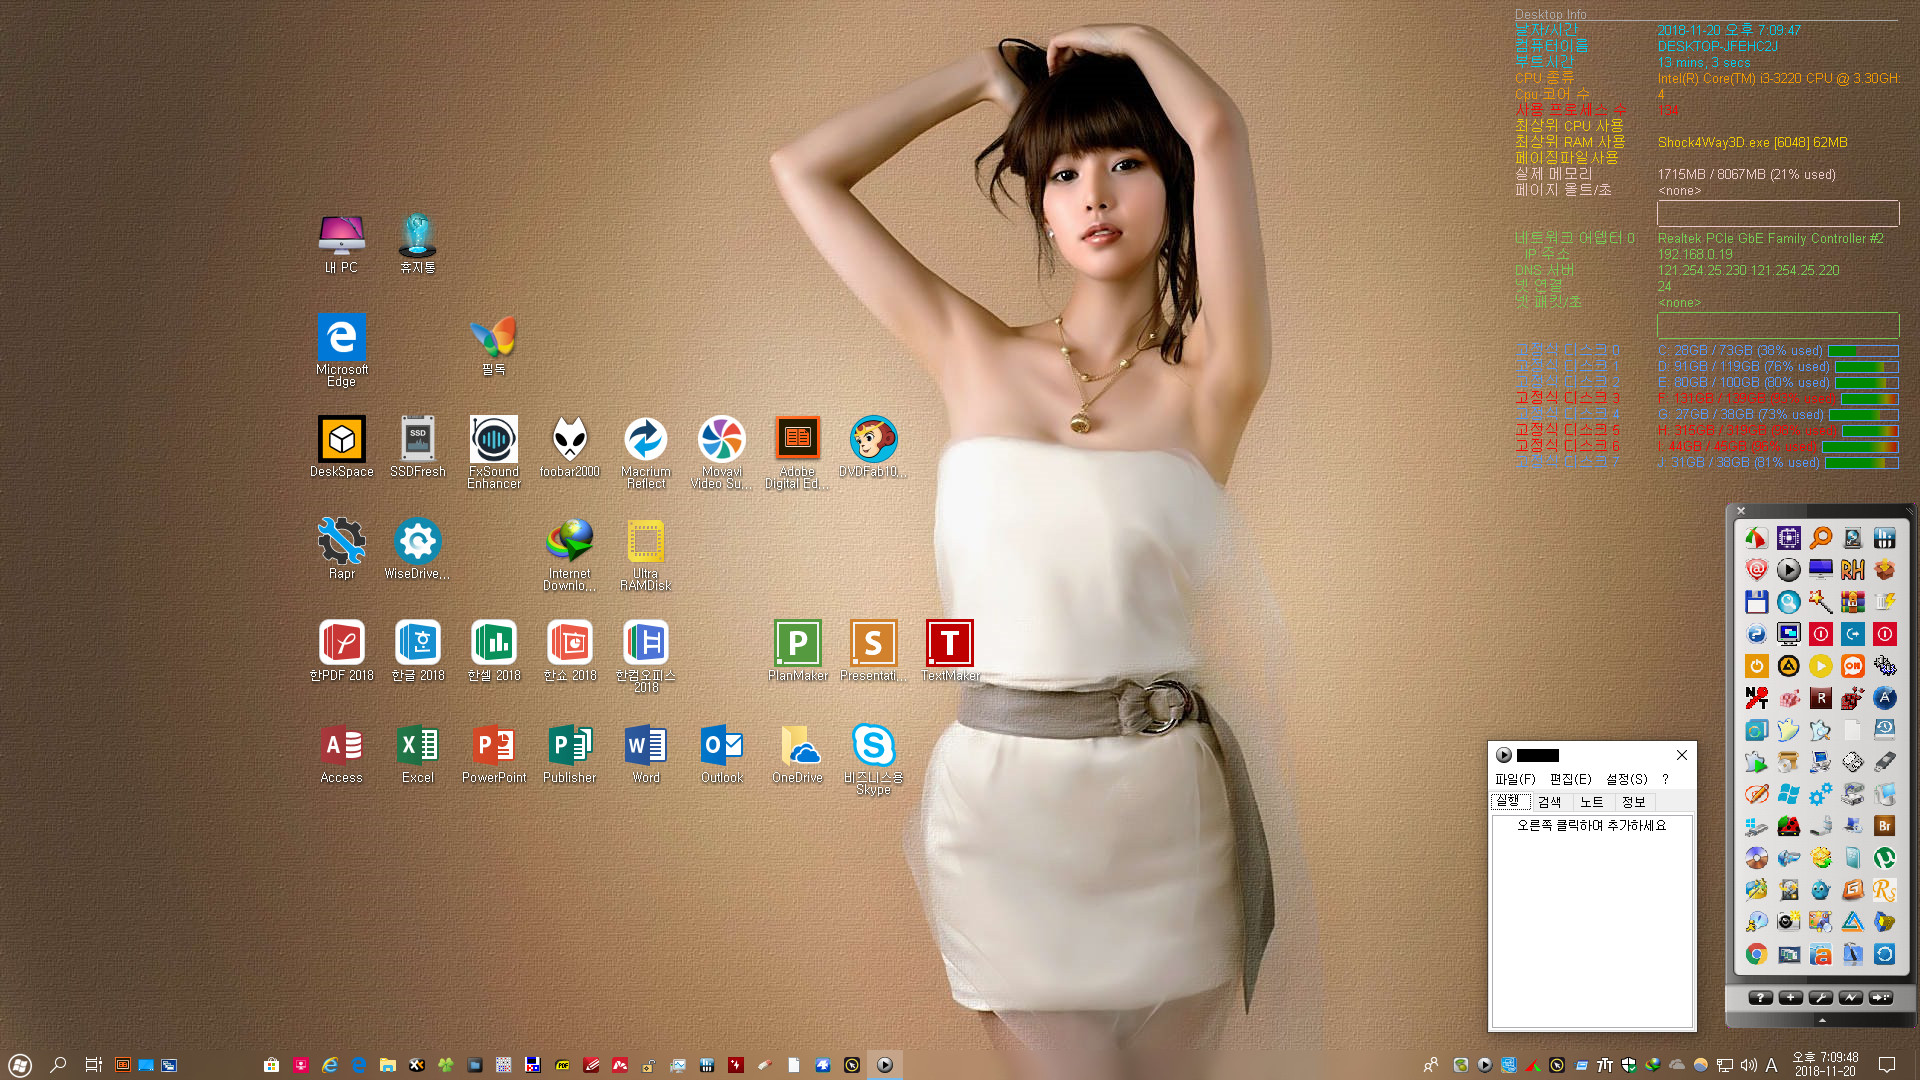This screenshot has width=1920, height=1080.
Task: Open Macrium Reflect shortcut
Action: click(645, 452)
